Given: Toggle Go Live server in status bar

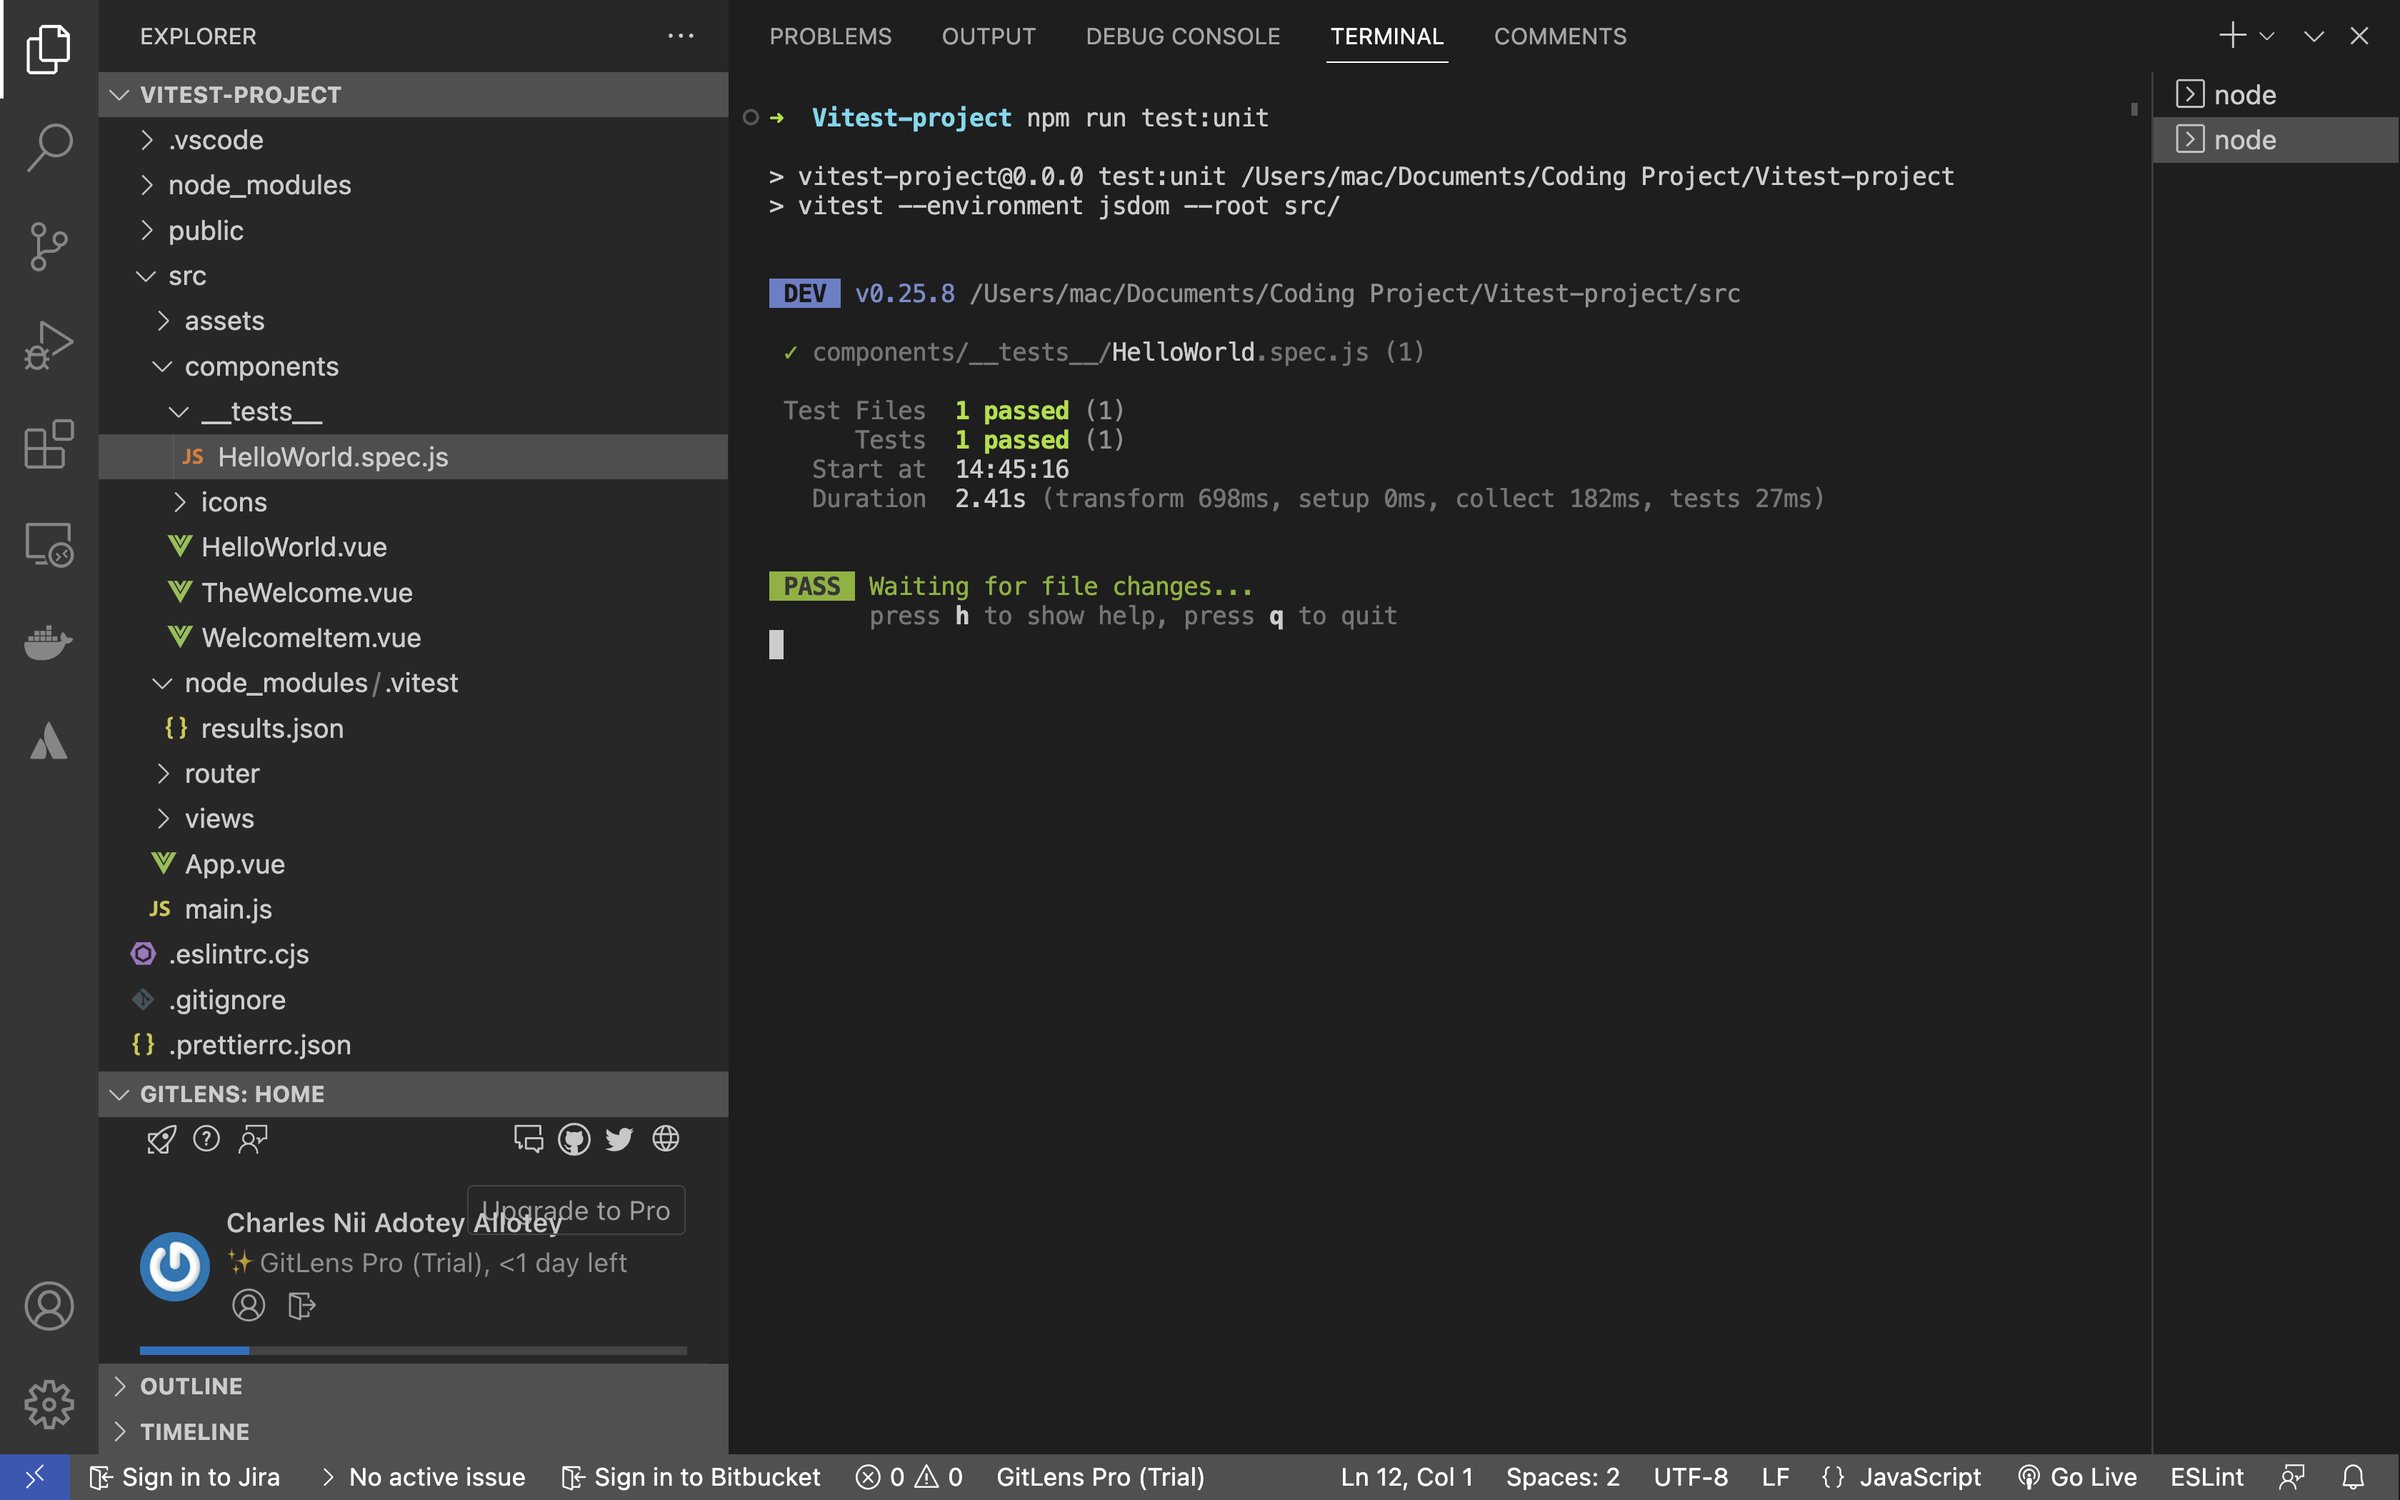Looking at the screenshot, I should [x=2077, y=1477].
